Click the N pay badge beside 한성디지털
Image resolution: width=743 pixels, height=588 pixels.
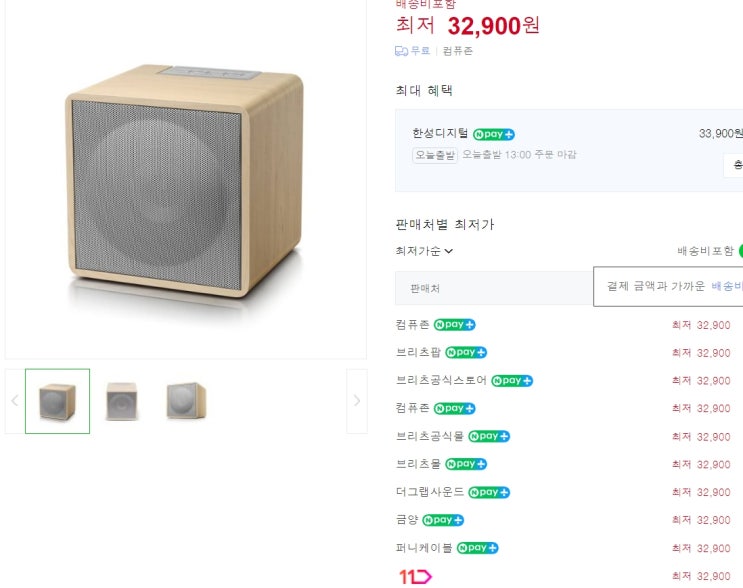pos(494,134)
